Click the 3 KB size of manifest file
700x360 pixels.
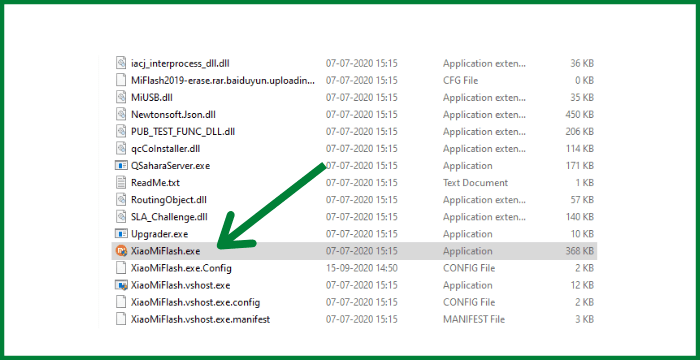(584, 319)
